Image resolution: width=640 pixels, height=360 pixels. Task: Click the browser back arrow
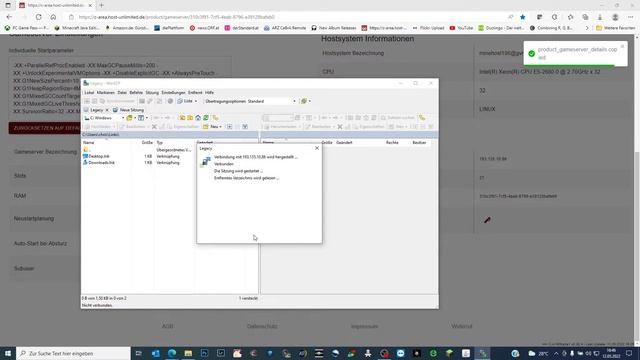(x=9, y=17)
